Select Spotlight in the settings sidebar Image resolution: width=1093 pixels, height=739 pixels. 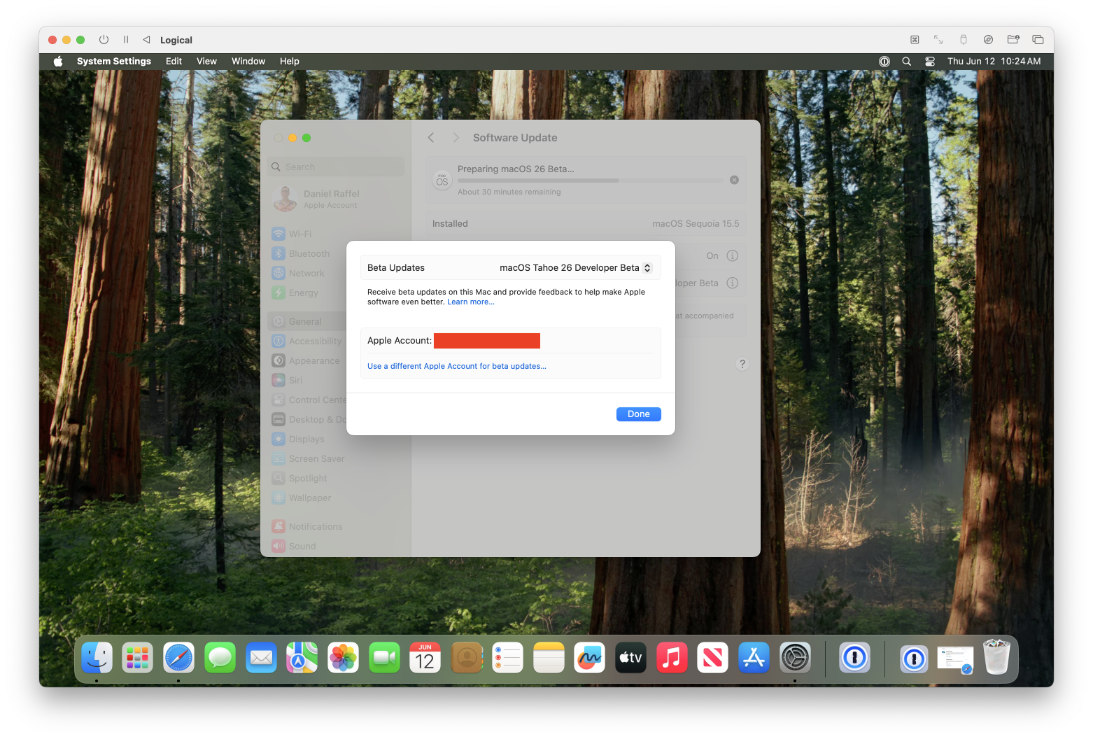(x=307, y=478)
